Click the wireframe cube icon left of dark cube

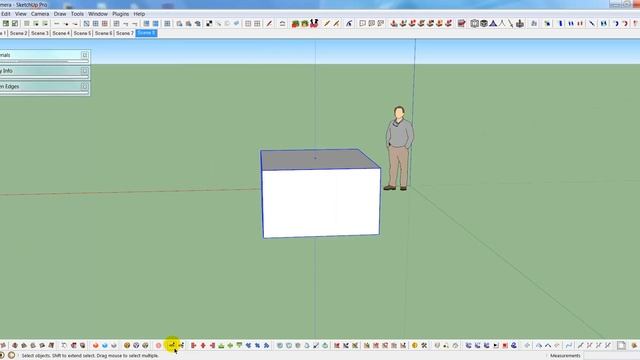[474, 24]
